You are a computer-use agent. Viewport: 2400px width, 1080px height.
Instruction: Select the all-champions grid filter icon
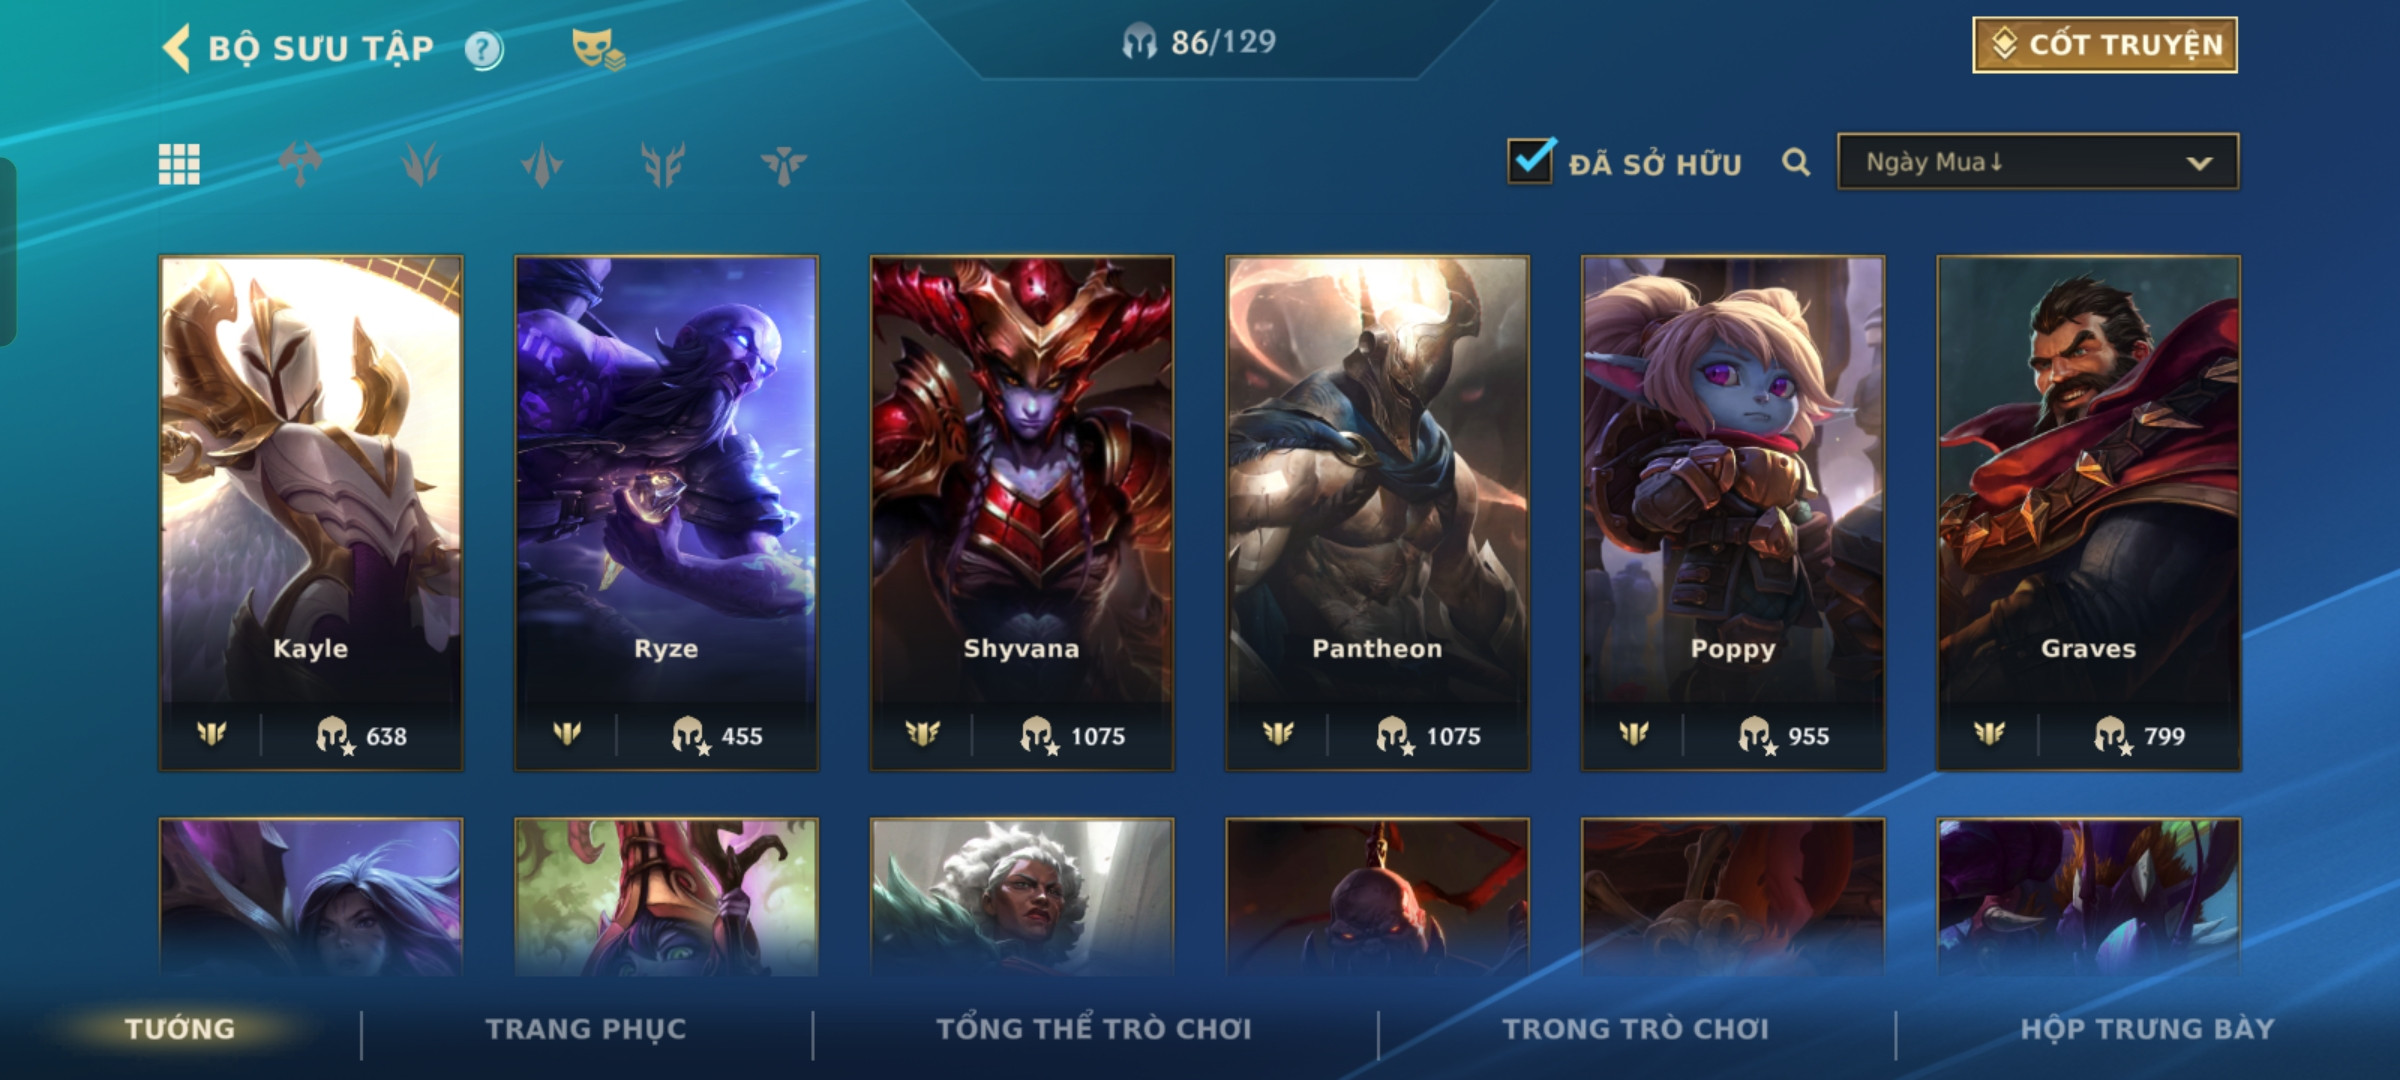(x=179, y=164)
